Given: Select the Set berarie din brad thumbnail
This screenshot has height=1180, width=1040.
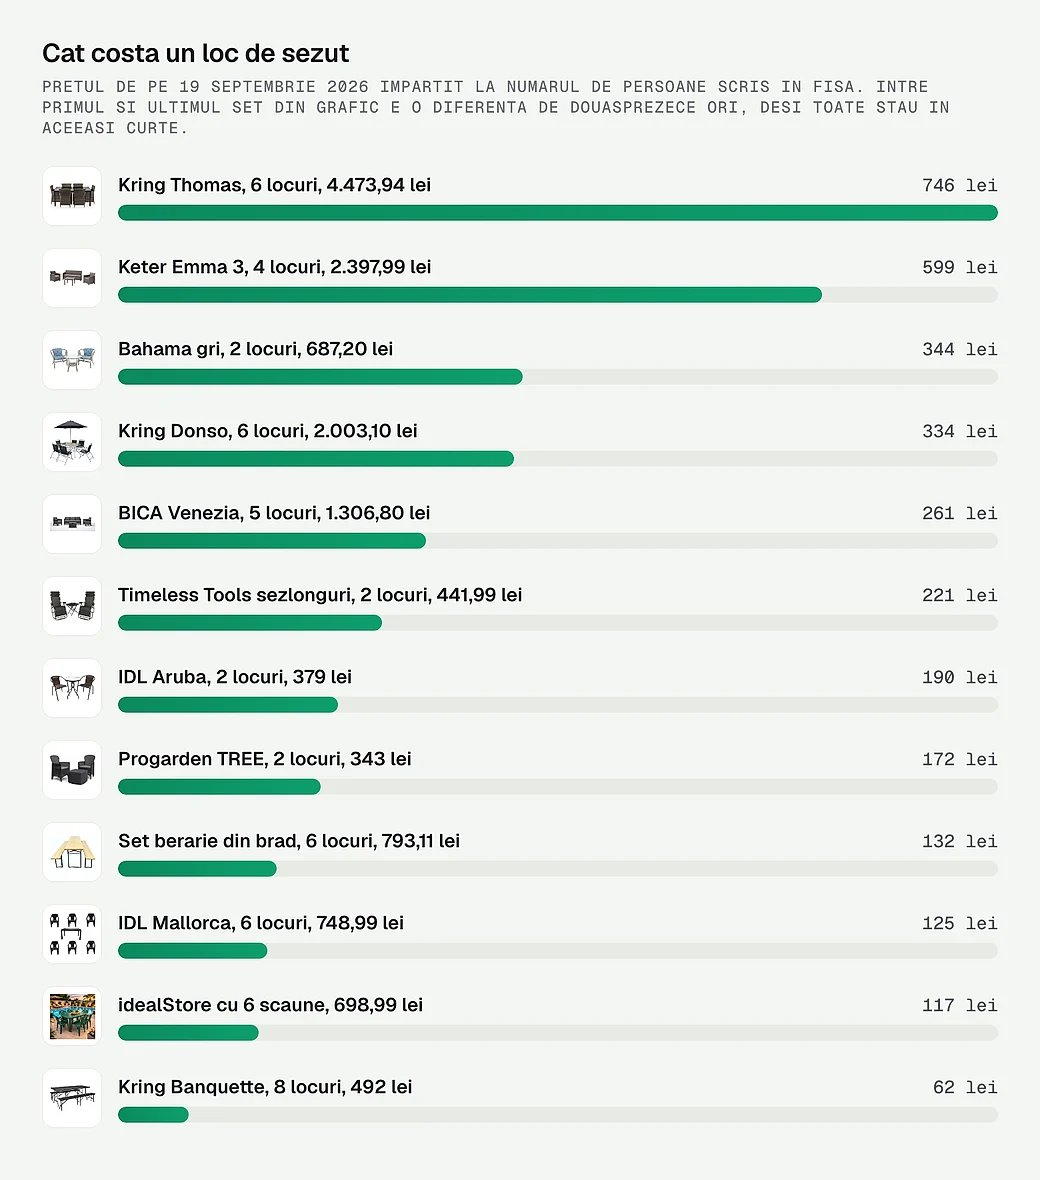Looking at the screenshot, I should pos(72,852).
